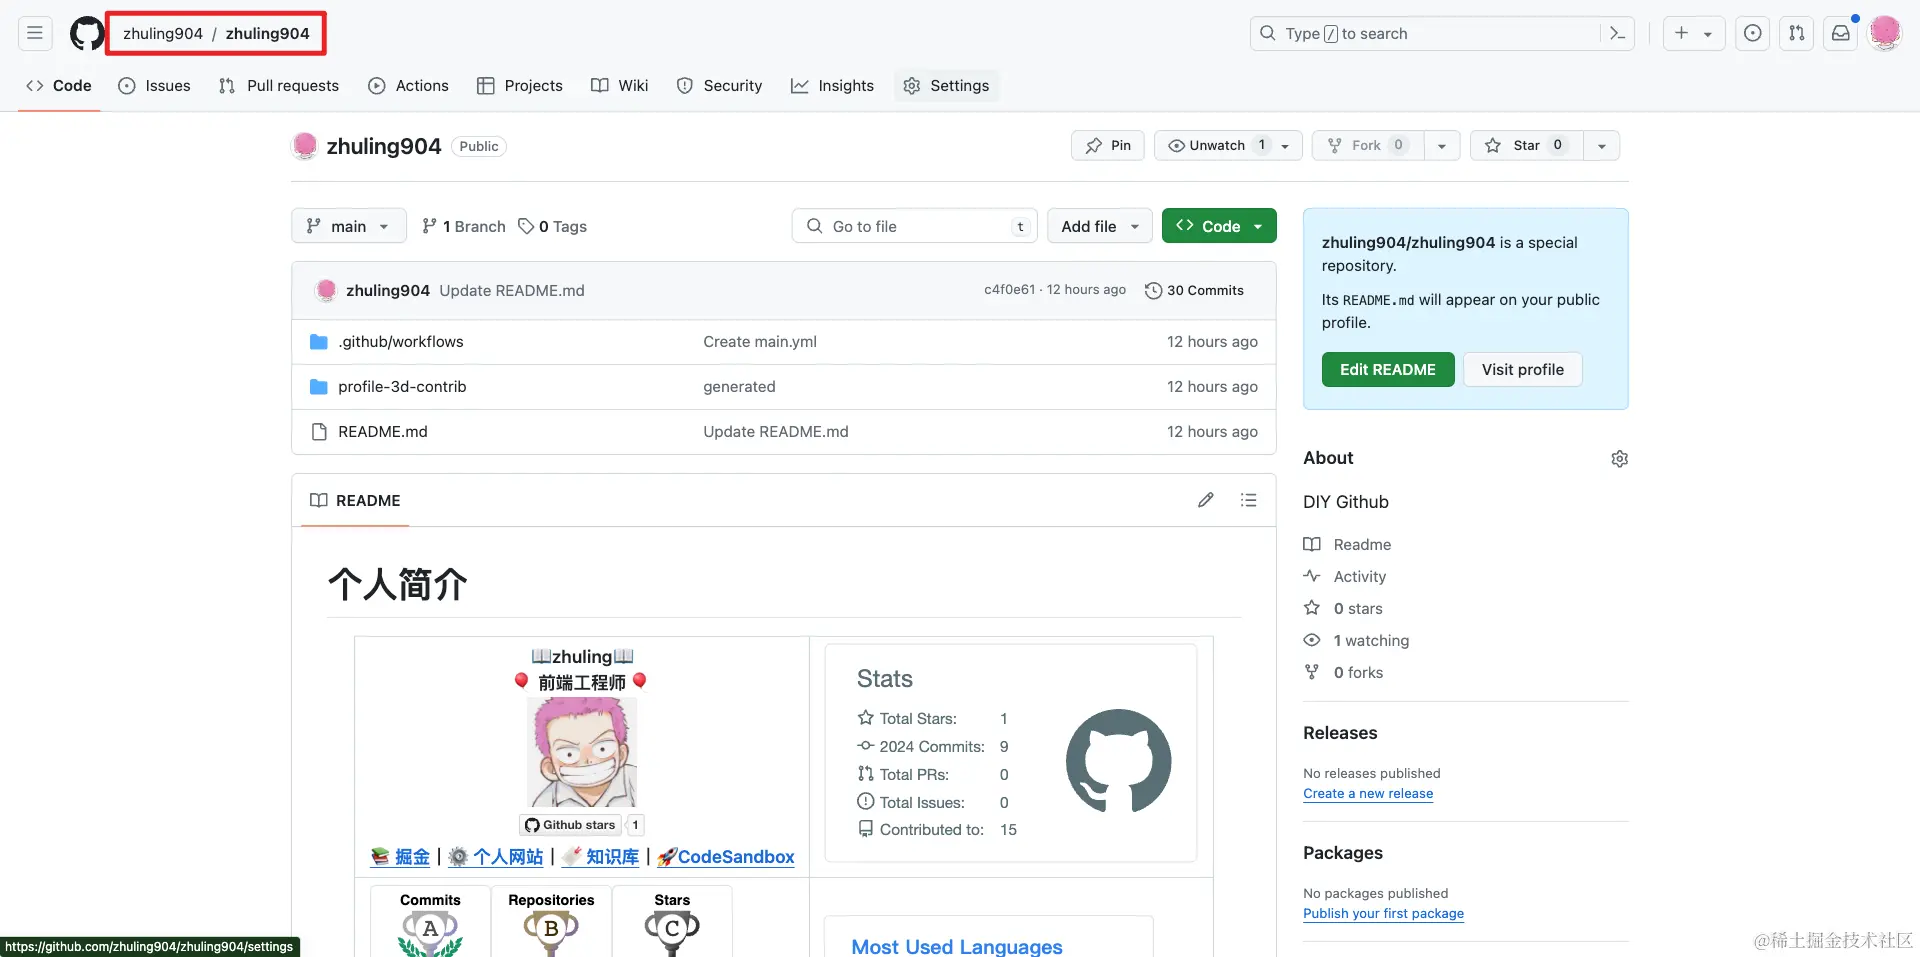The width and height of the screenshot is (1920, 957).
Task: Click Create a new release link
Action: pos(1368,794)
